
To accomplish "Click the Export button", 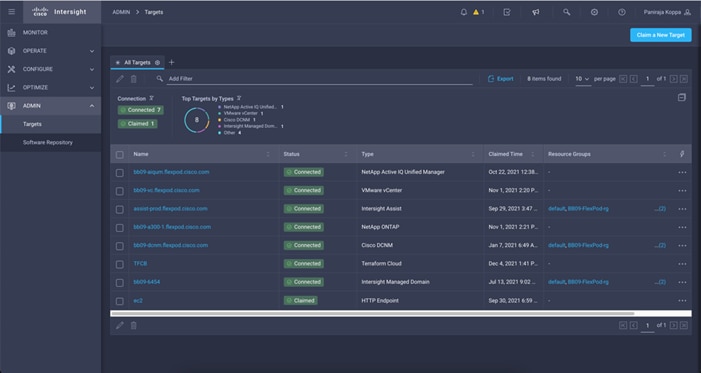I will (x=501, y=79).
